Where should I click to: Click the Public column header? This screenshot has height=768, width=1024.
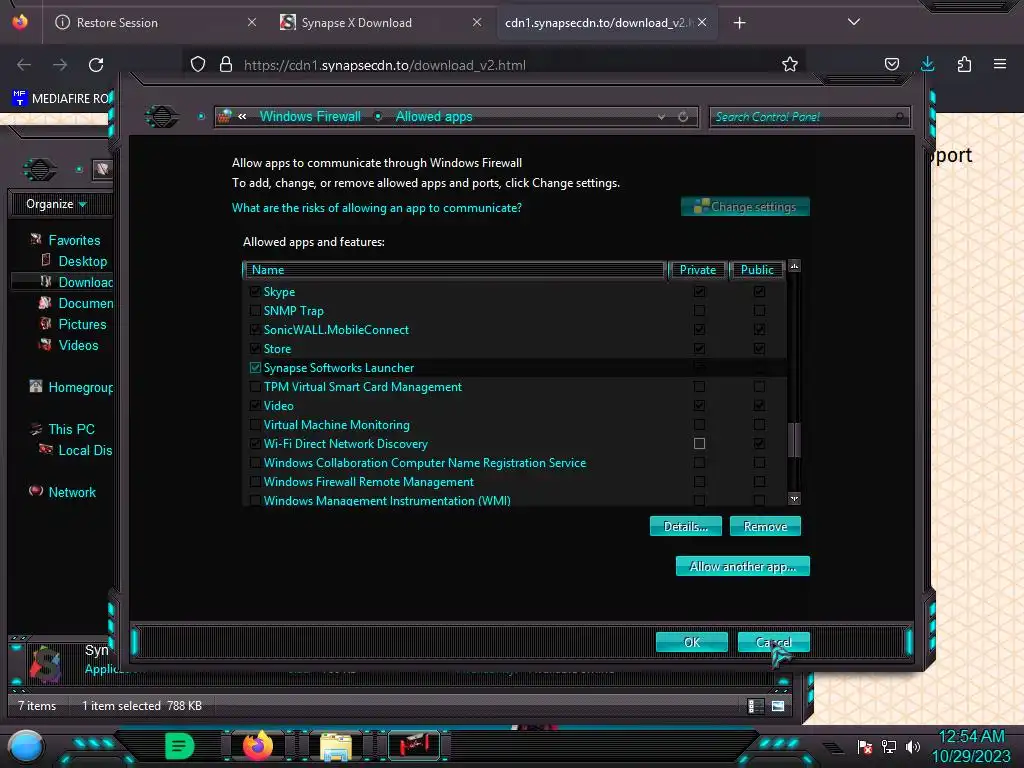pos(757,270)
